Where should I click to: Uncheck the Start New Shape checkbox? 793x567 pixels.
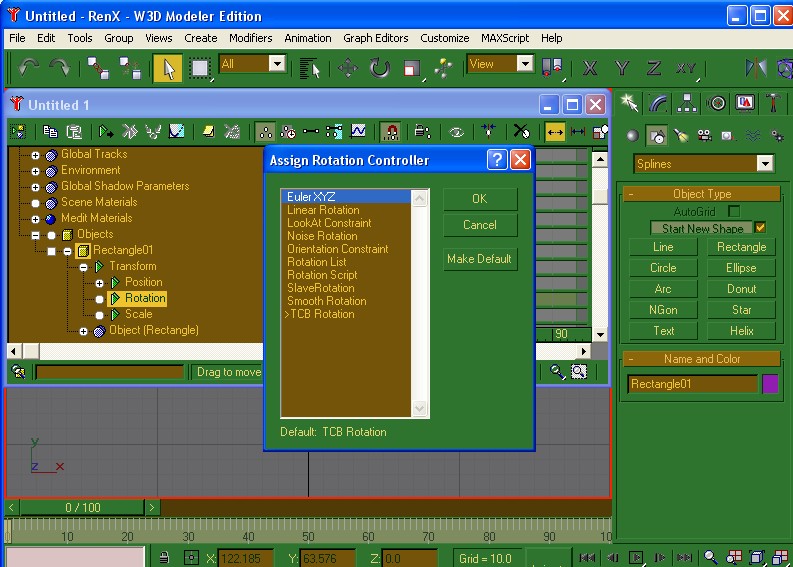click(x=760, y=228)
